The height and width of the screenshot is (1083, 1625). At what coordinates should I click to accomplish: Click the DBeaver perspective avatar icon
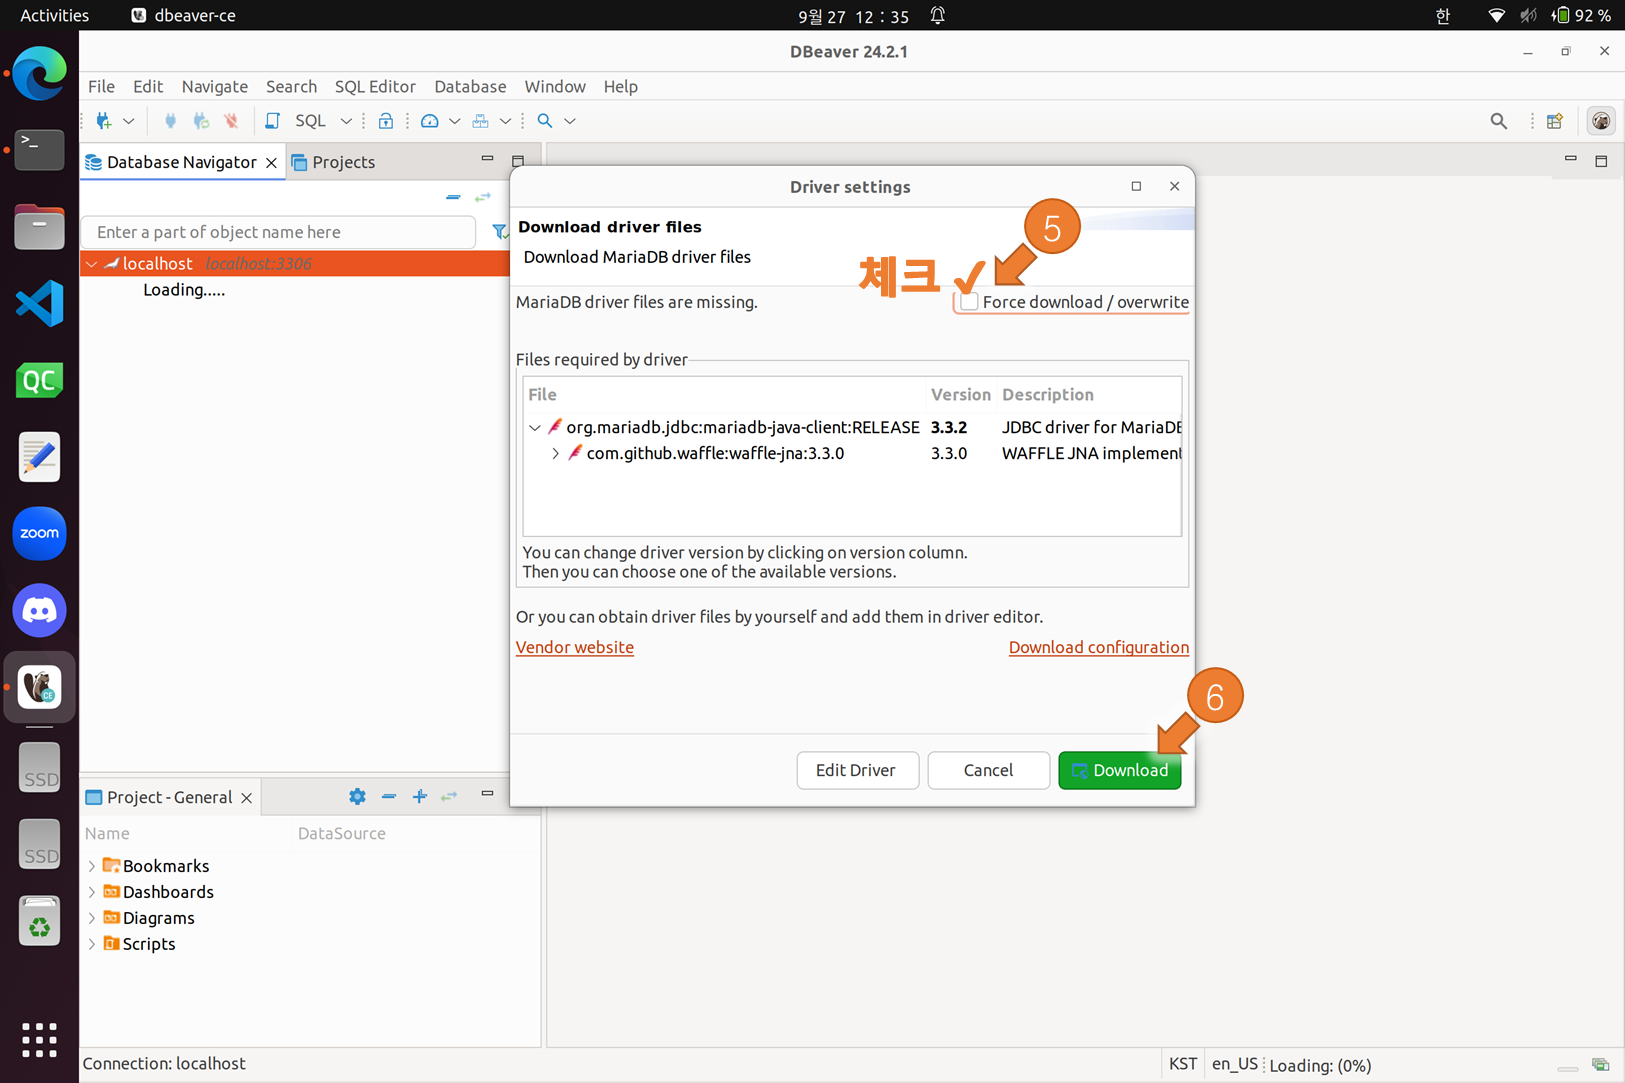click(x=1601, y=121)
